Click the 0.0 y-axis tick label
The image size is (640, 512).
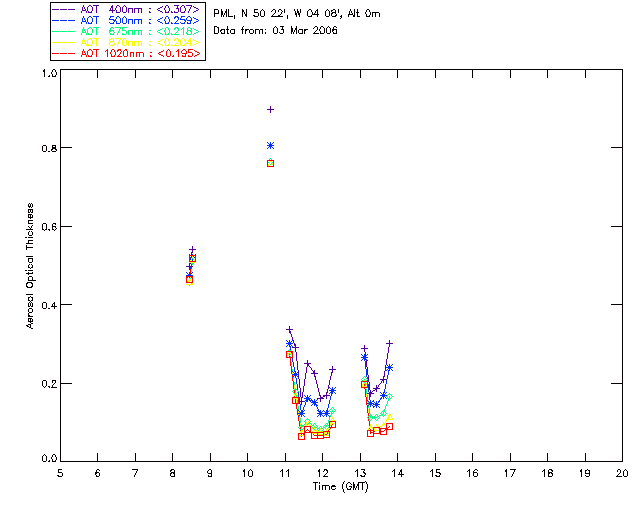(49, 459)
